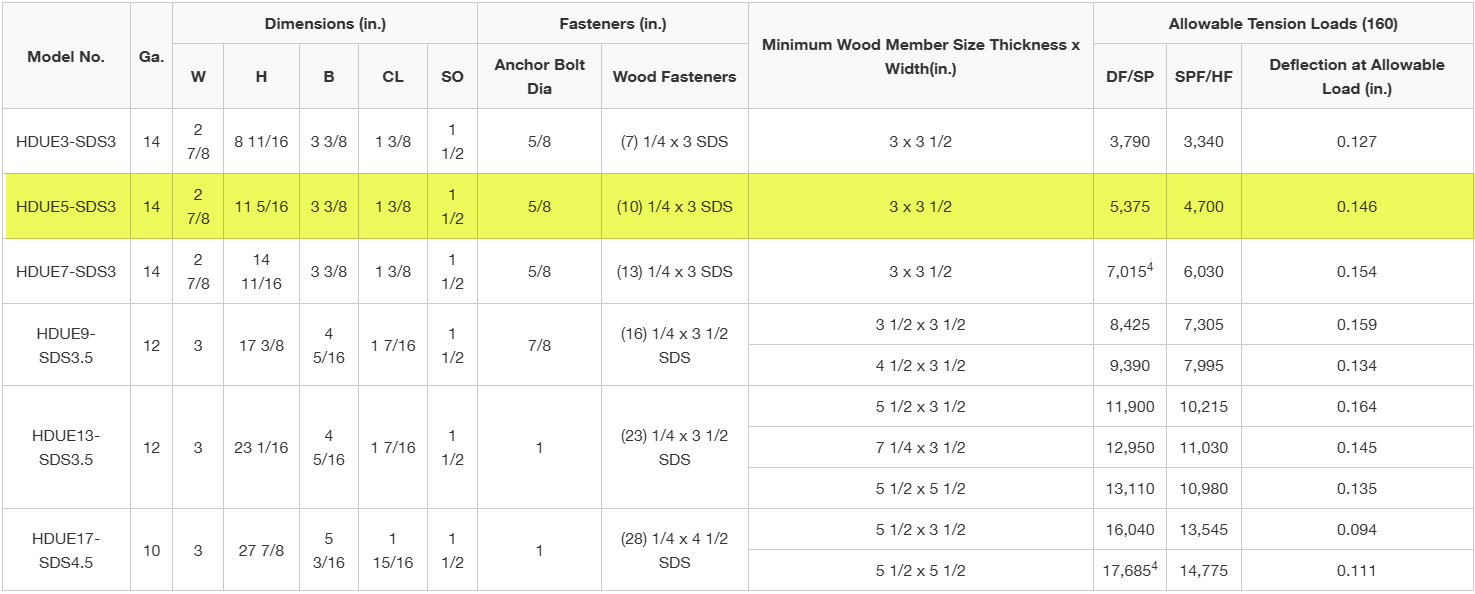Image resolution: width=1475 pixels, height=594 pixels.
Task: Click the 7/8 anchor bolt diameter cell
Action: point(539,345)
